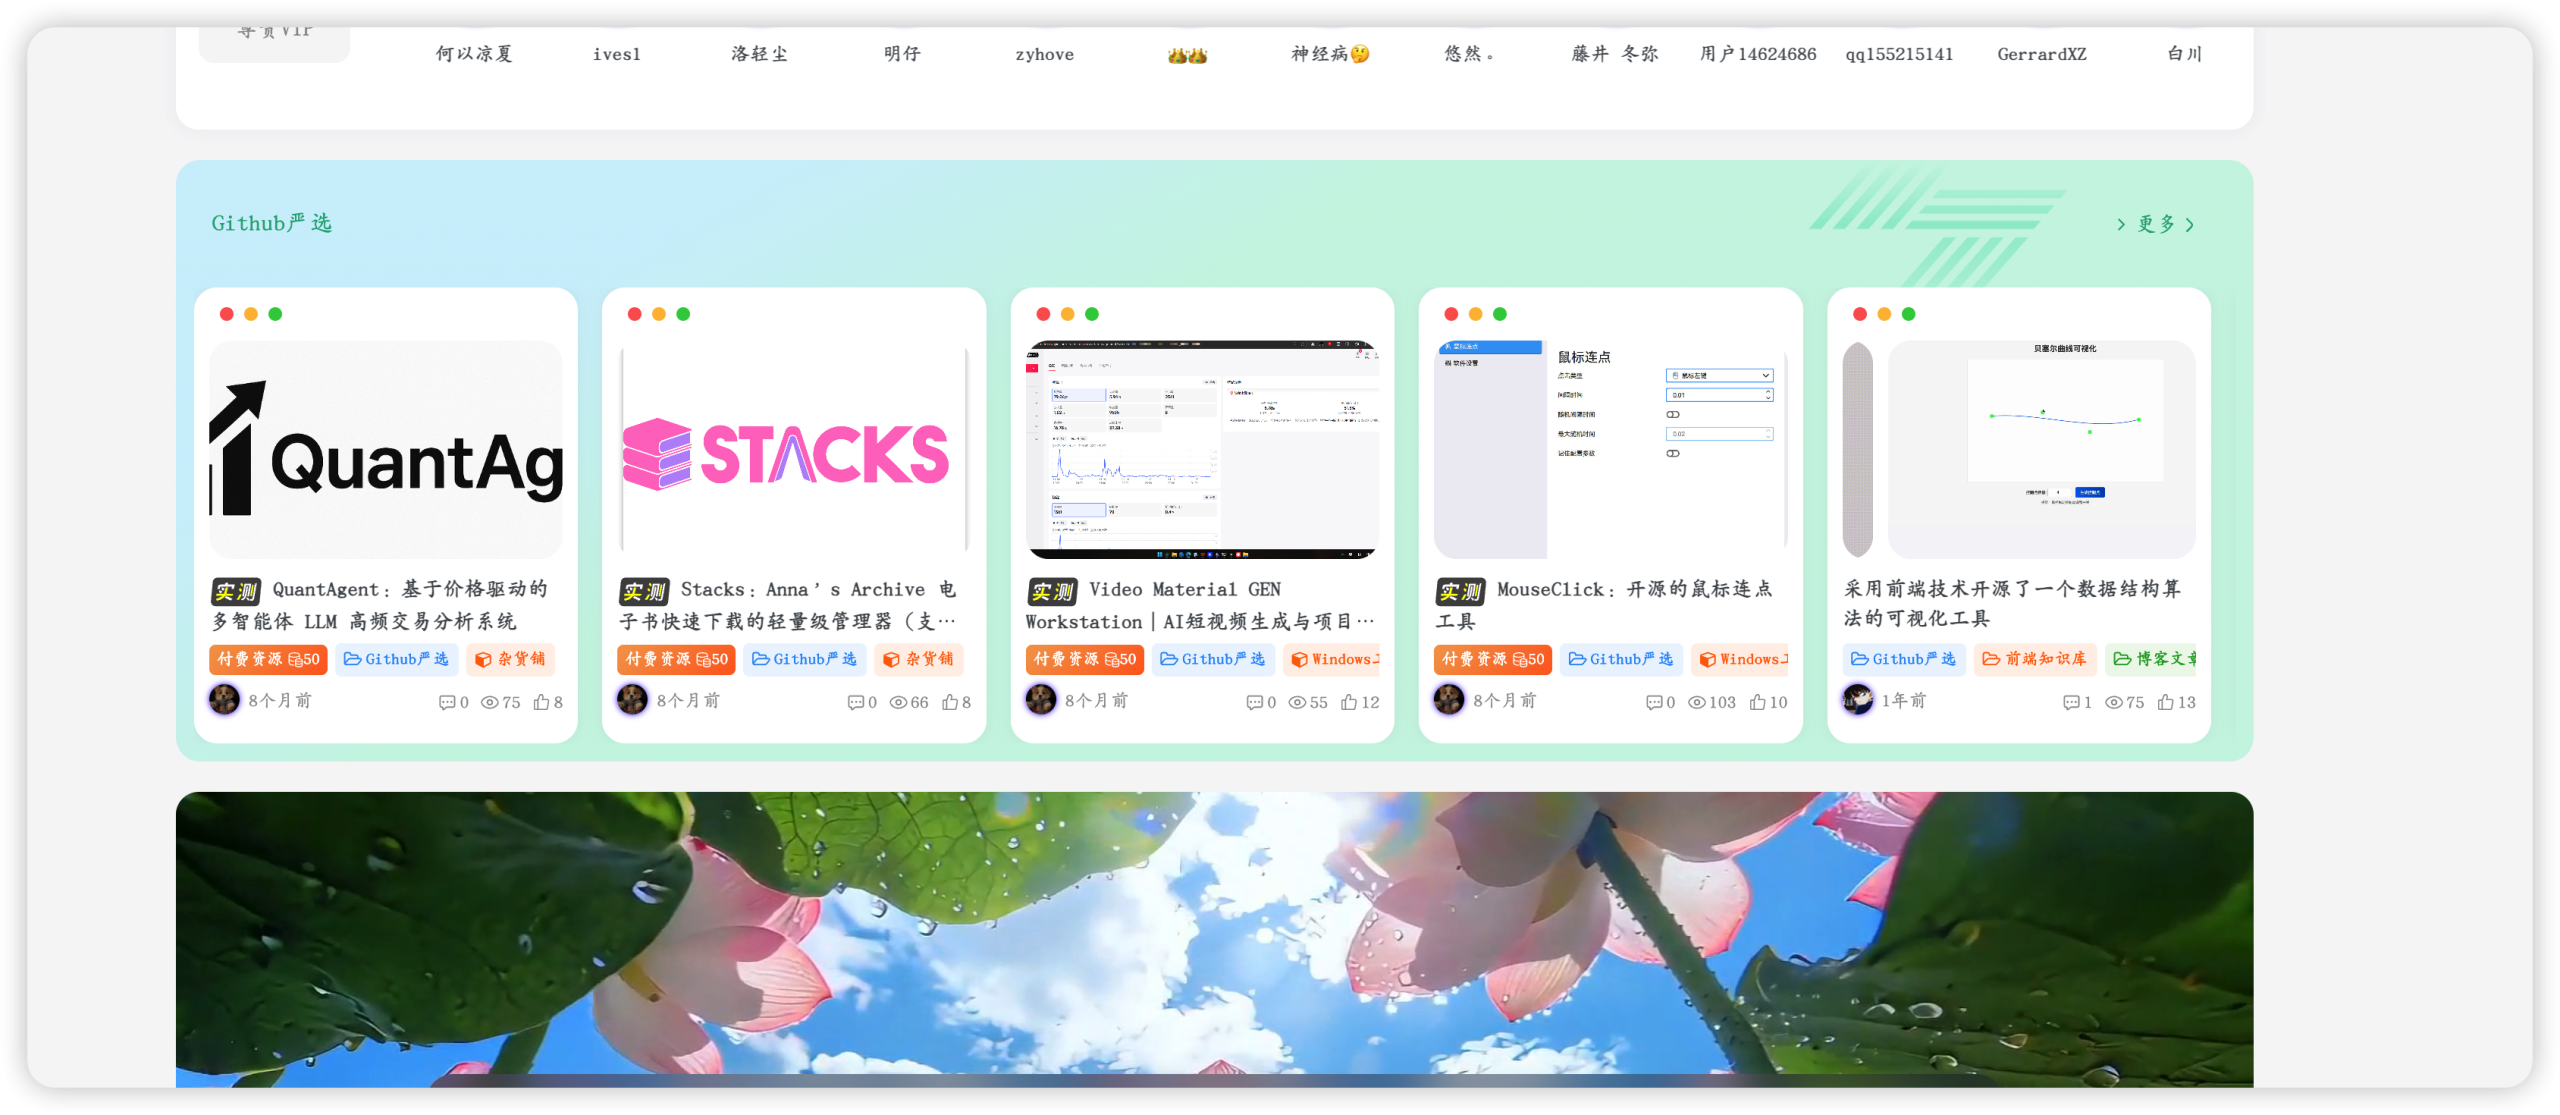Open user profile GerrardXZ
Screen dimensions: 2560x1115
[2042, 54]
